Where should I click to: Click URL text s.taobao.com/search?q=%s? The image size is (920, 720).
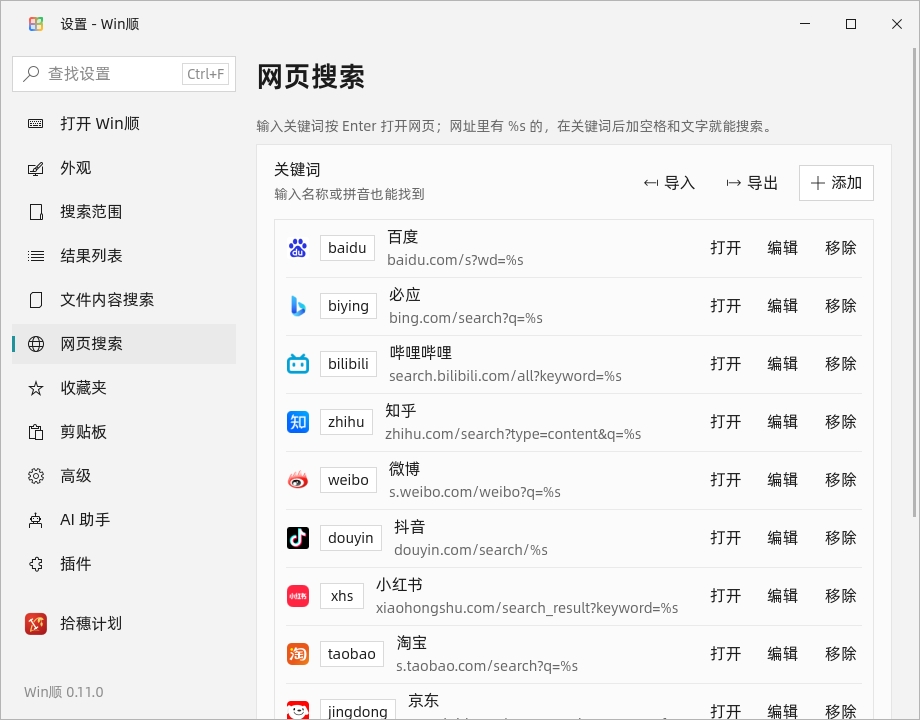tap(487, 666)
